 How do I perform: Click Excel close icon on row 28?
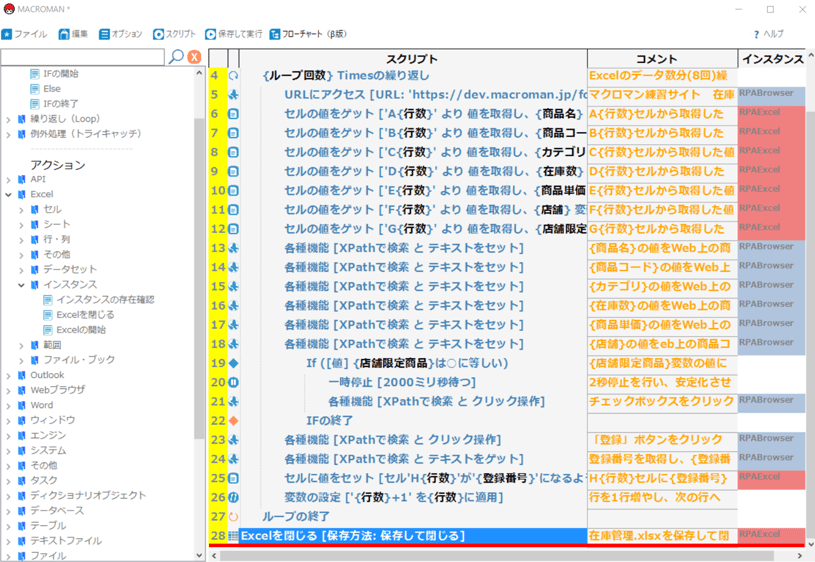pyautogui.click(x=233, y=536)
